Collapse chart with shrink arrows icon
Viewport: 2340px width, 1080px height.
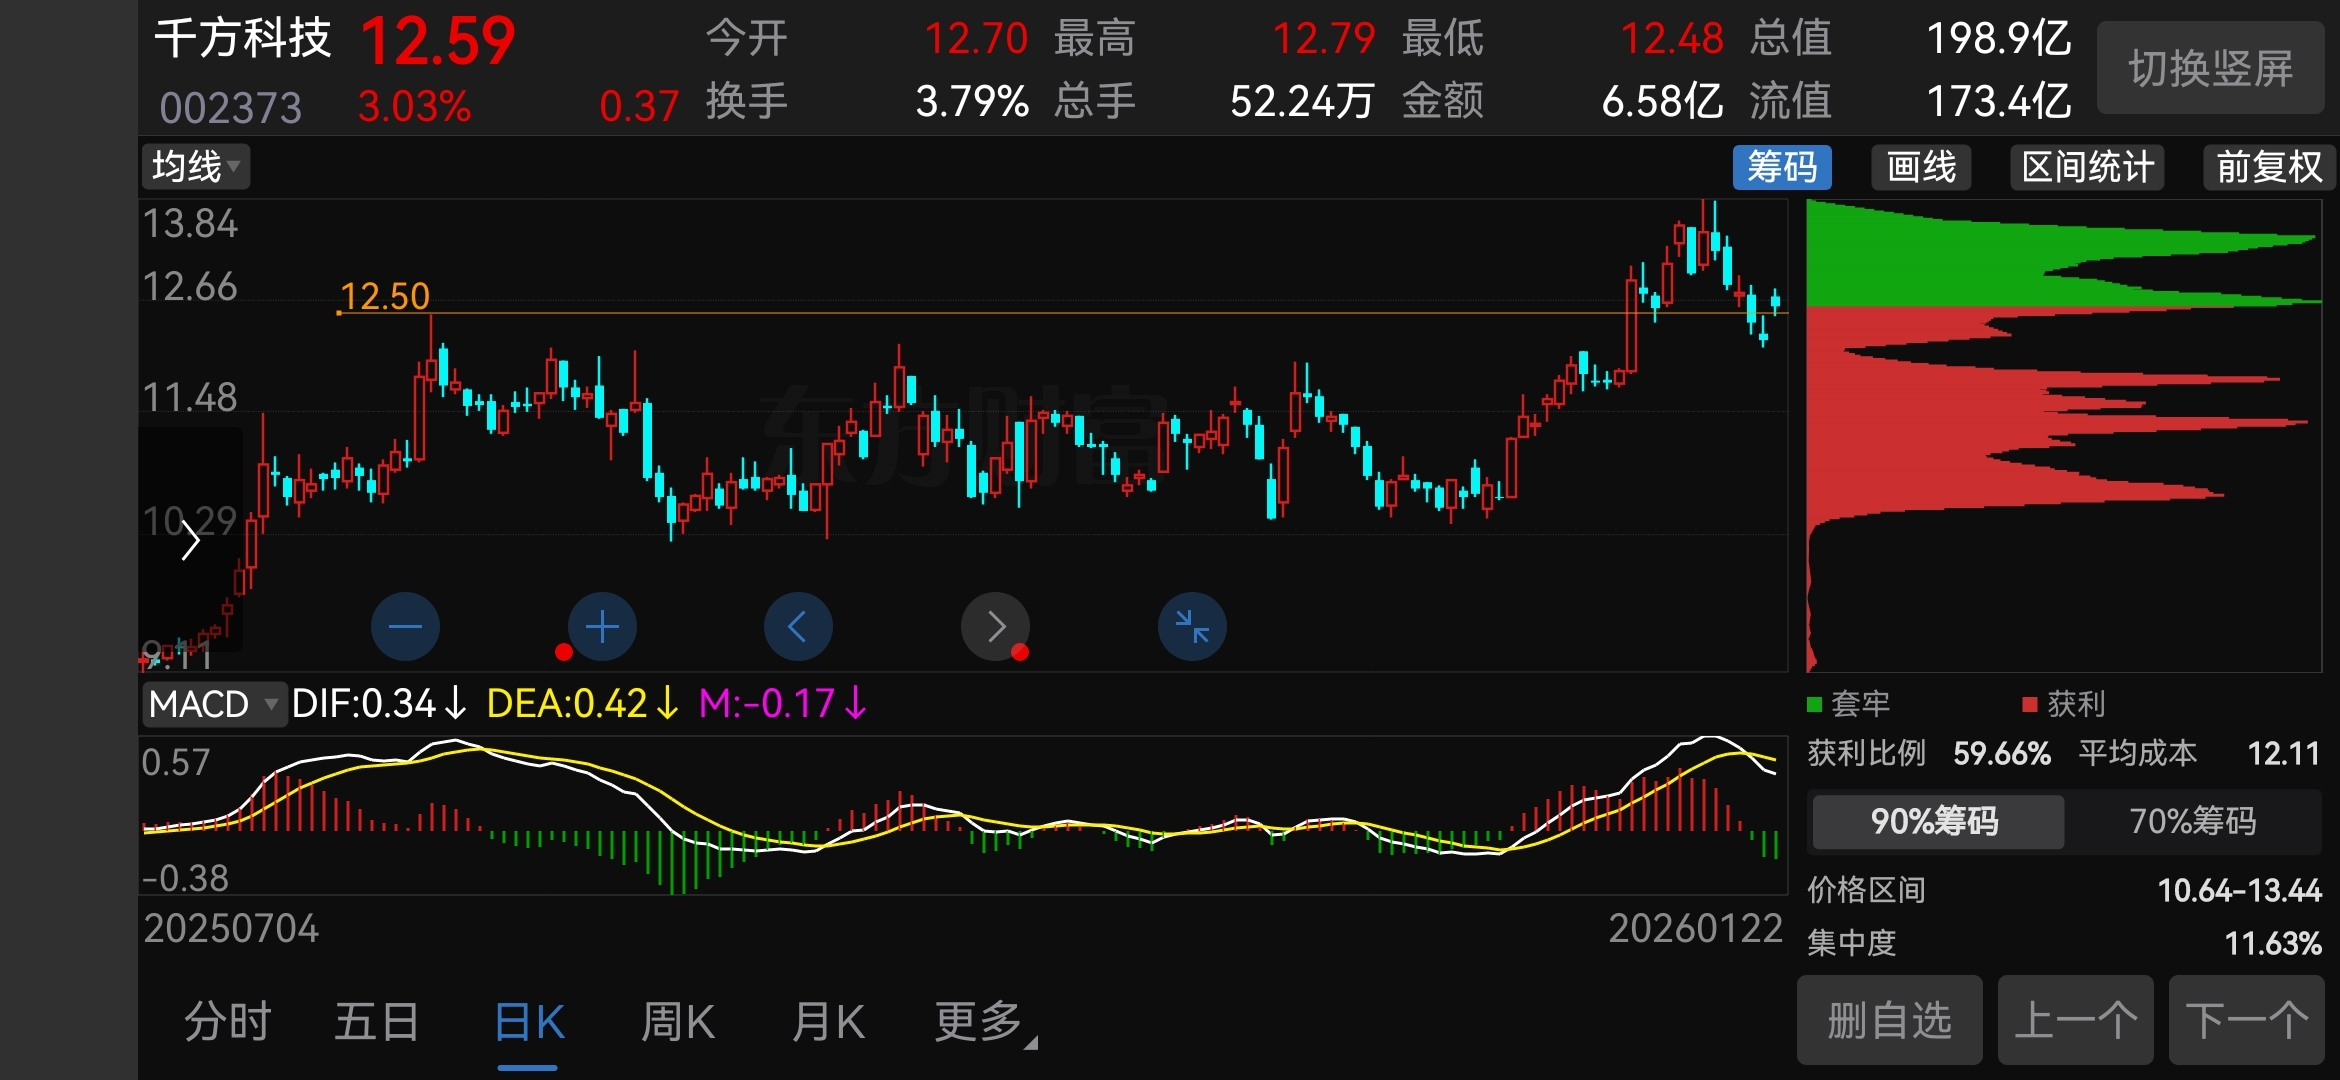tap(1192, 627)
